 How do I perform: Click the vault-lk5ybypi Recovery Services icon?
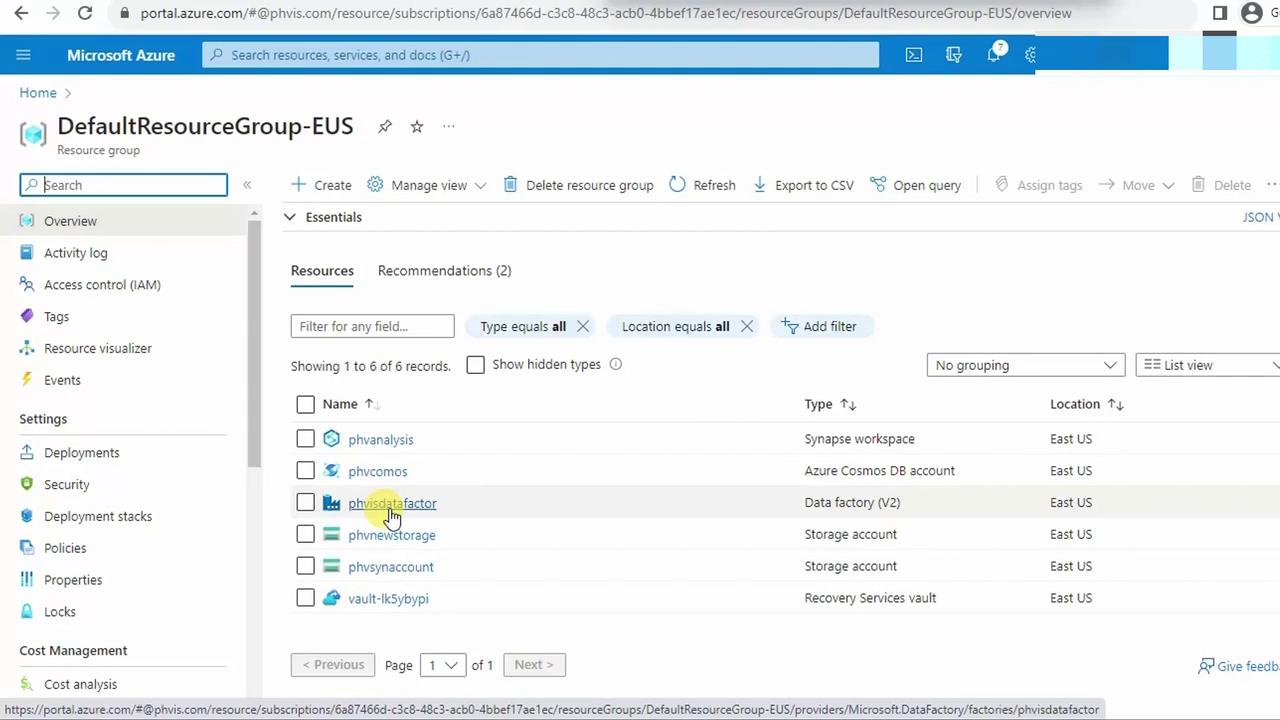[331, 598]
